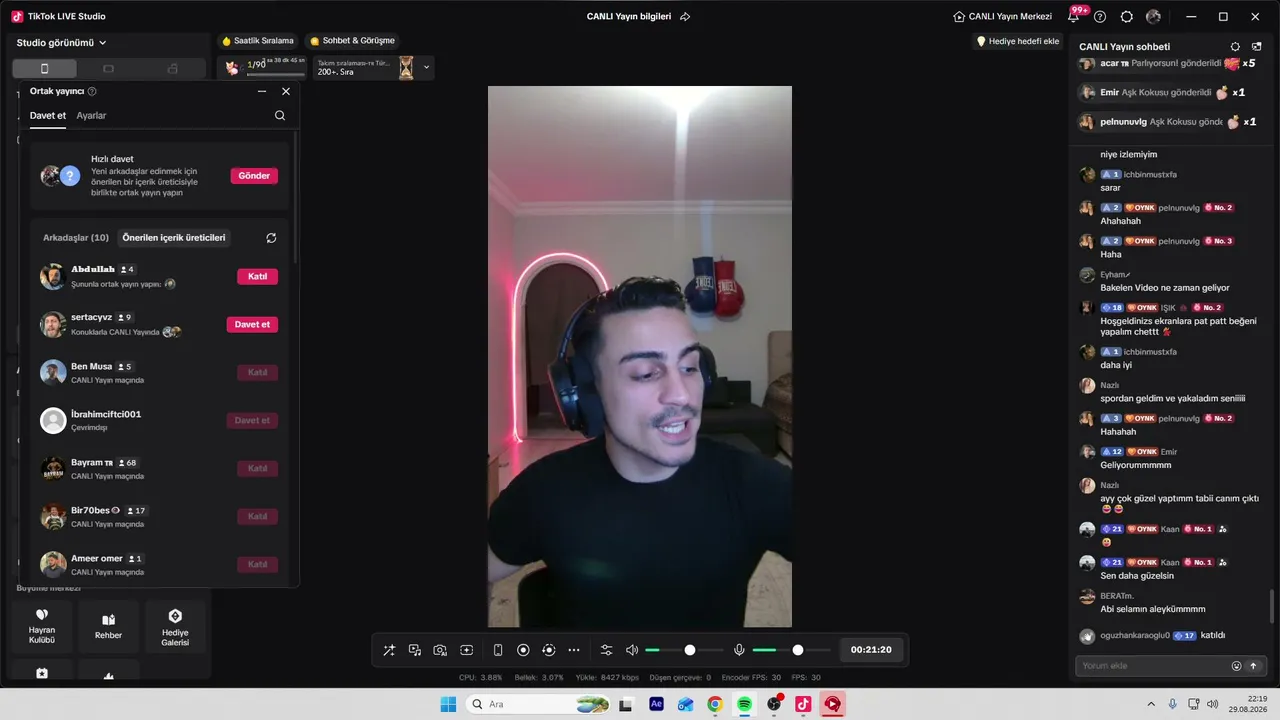Click Katıl button next to Bir70bes
Viewport: 1280px width, 720px height.
257,517
